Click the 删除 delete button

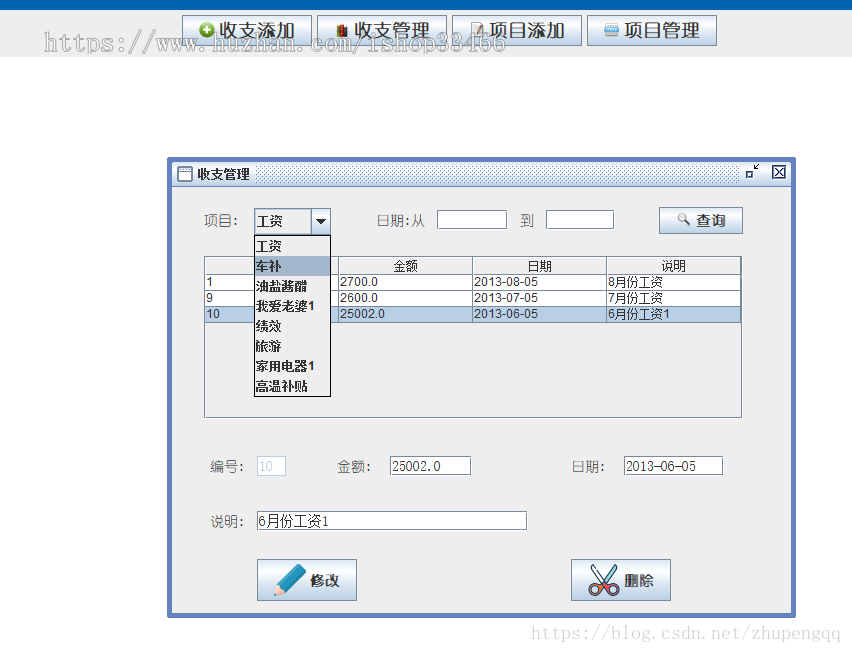tap(621, 580)
